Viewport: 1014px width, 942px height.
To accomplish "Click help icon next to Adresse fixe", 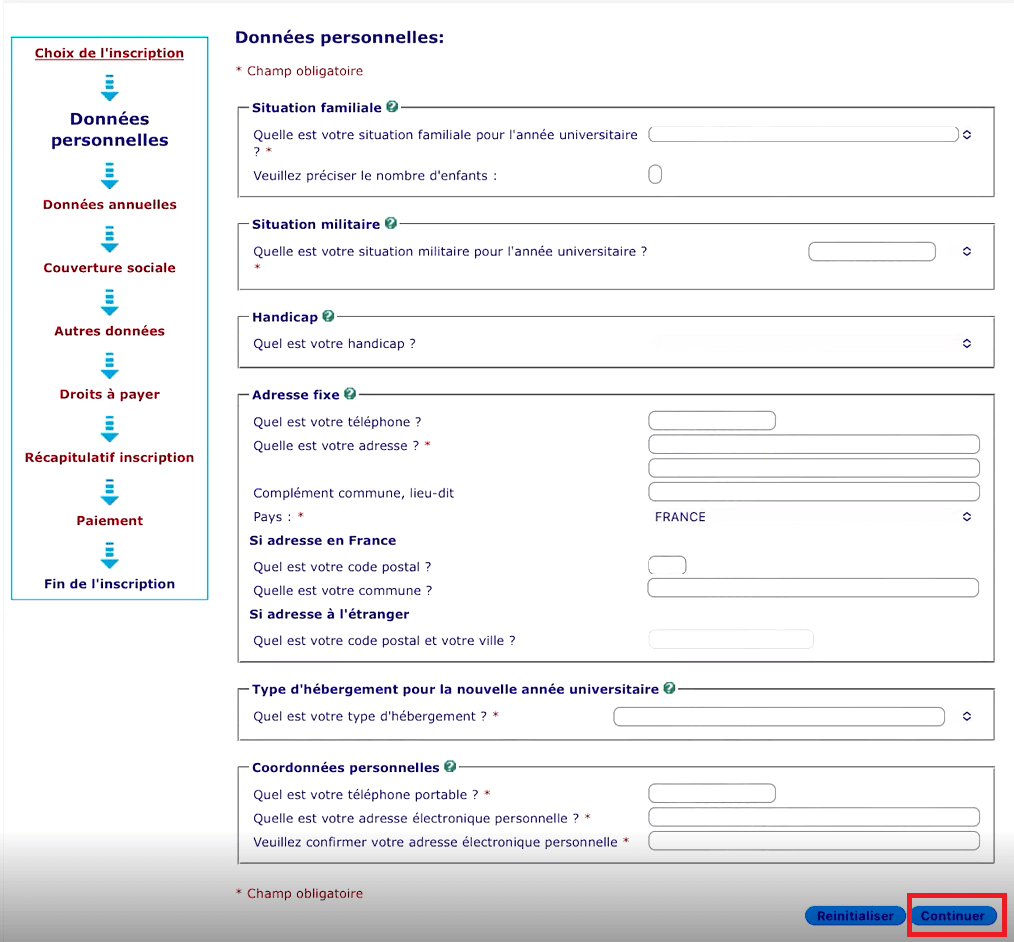I will click(x=350, y=394).
